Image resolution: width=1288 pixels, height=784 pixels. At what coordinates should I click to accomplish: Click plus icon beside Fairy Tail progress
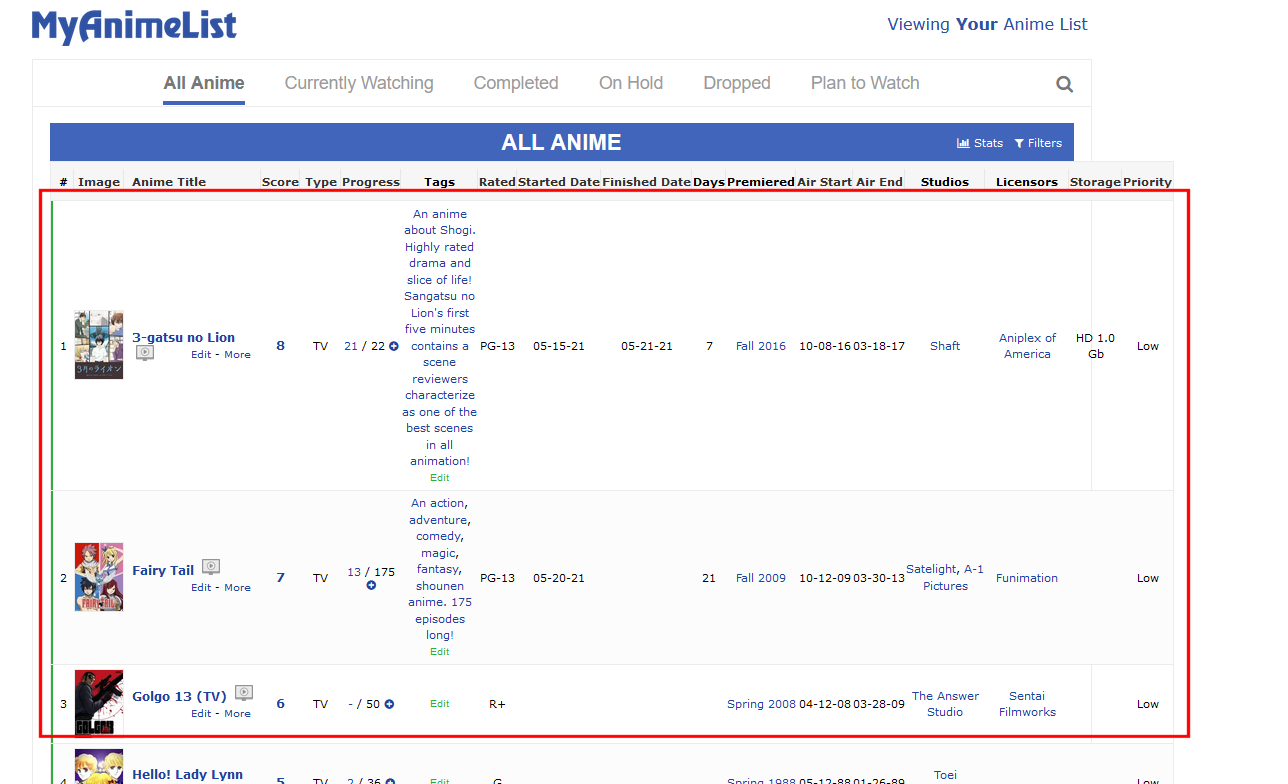(371, 585)
